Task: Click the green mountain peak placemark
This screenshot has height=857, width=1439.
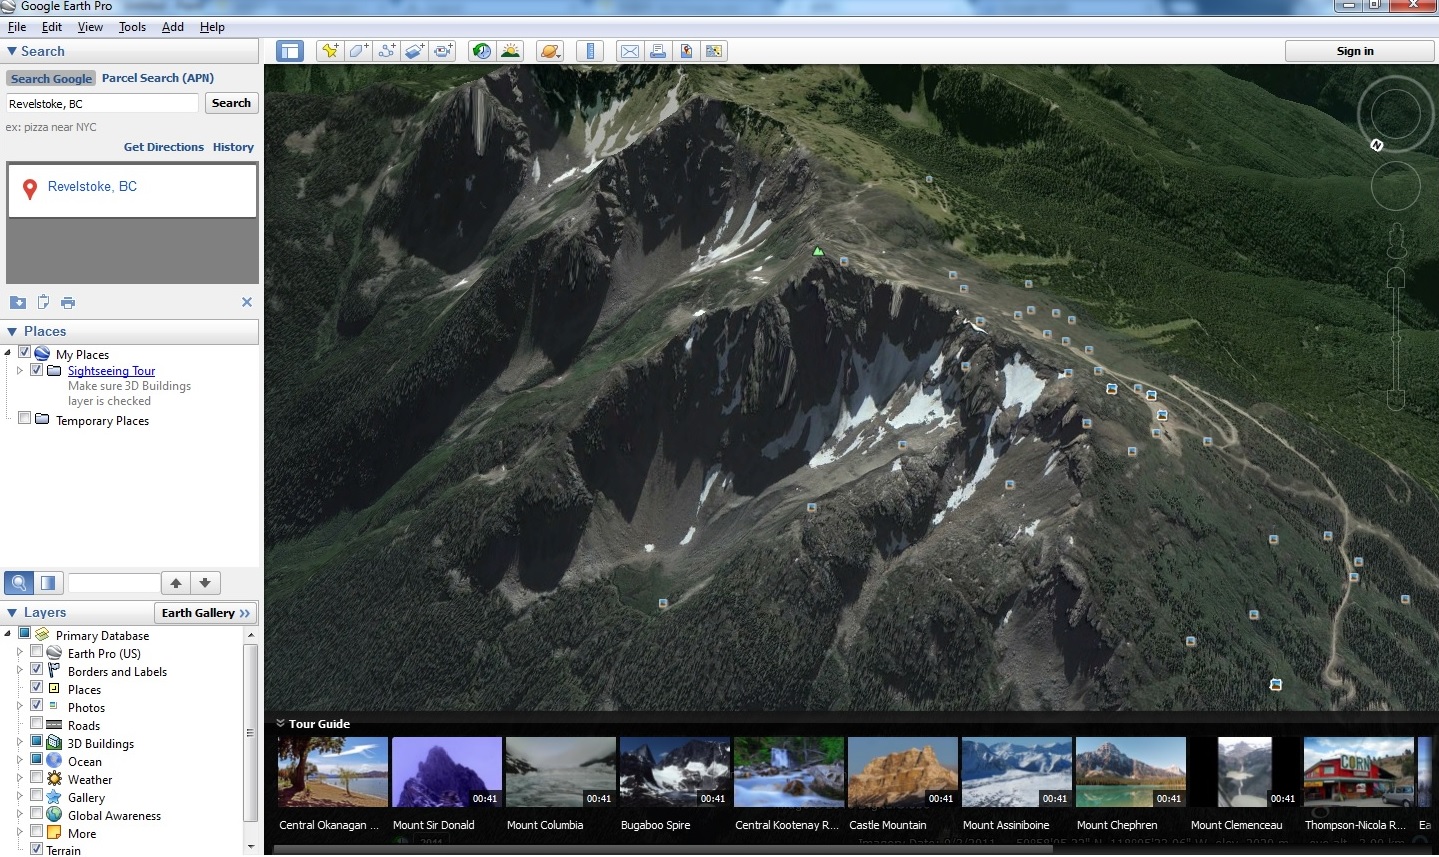Action: 818,251
